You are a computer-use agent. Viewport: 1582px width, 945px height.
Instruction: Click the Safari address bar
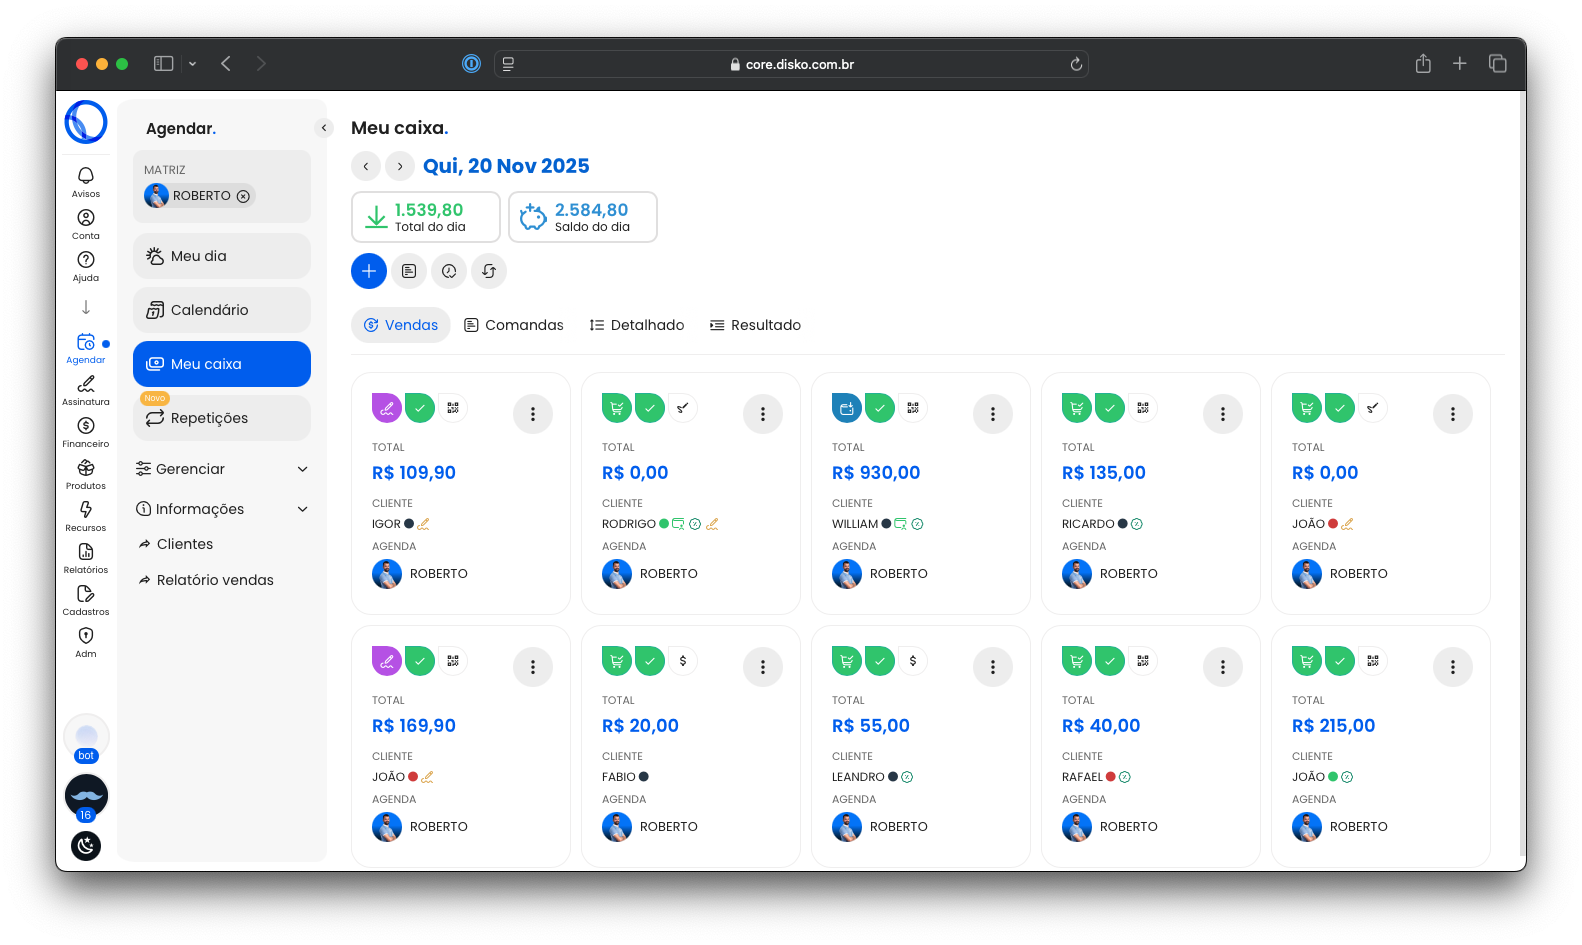[791, 64]
